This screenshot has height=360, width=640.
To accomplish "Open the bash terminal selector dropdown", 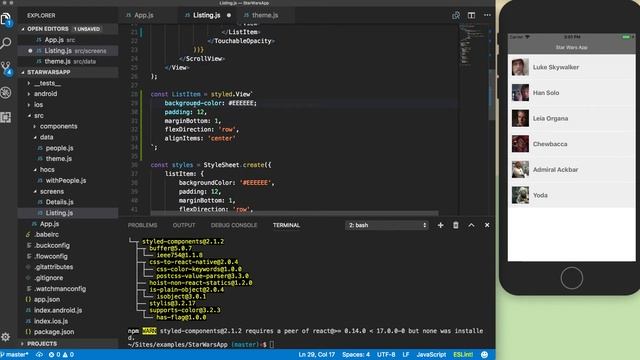I will [x=387, y=225].
